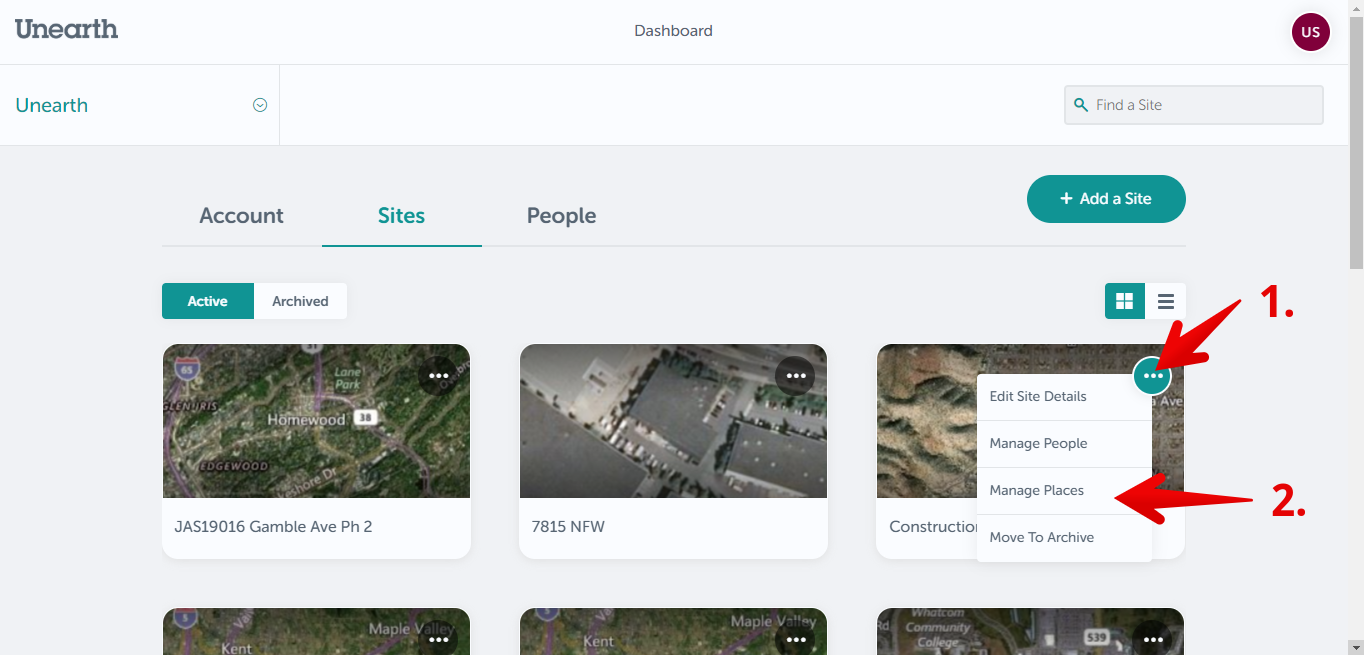
Task: Close the open three-dot menu on Construction card
Action: pos(1153,376)
